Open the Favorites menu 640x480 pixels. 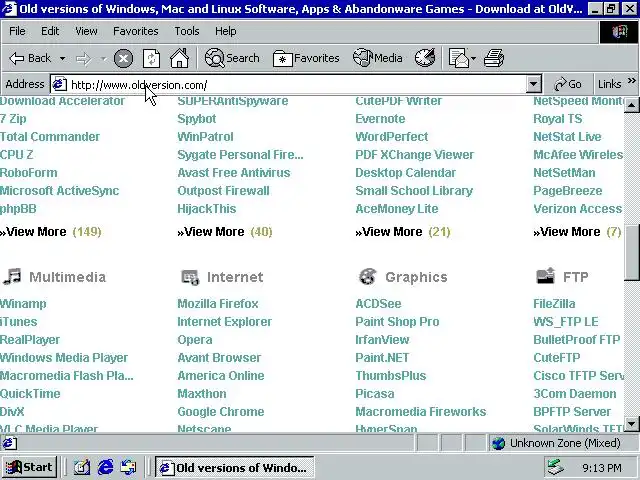(136, 31)
